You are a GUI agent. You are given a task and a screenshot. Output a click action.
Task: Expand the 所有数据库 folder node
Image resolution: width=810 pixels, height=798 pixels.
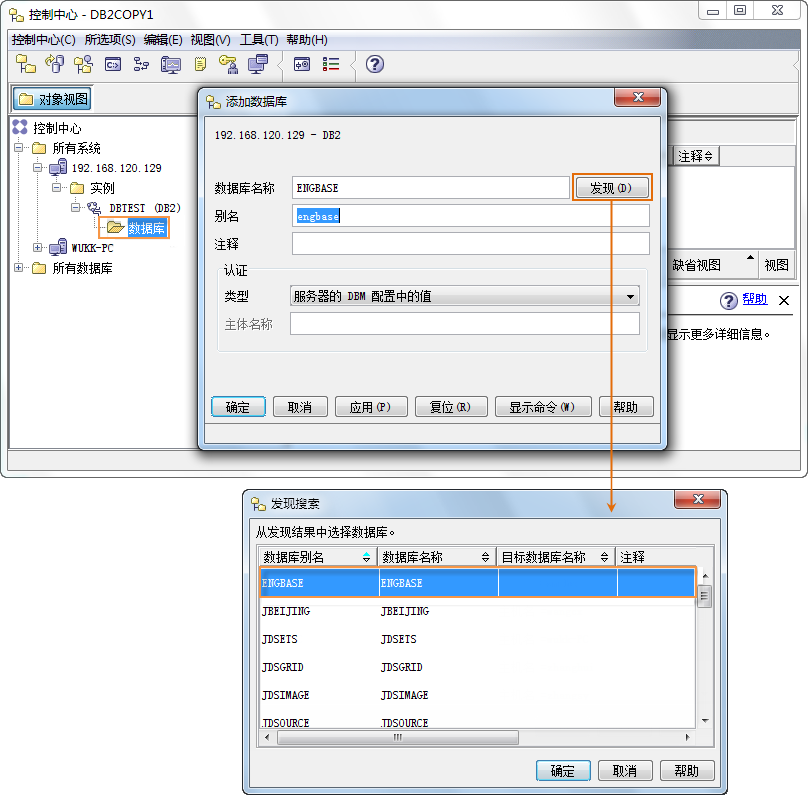click(18, 268)
